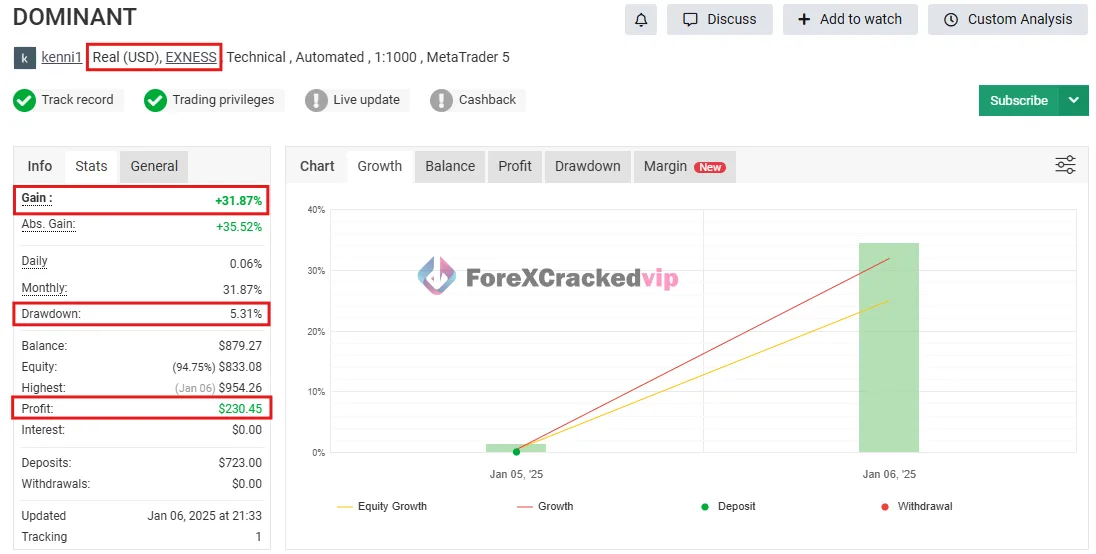Switch to the Balance chart tab
The width and height of the screenshot is (1096, 554).
tap(450, 166)
